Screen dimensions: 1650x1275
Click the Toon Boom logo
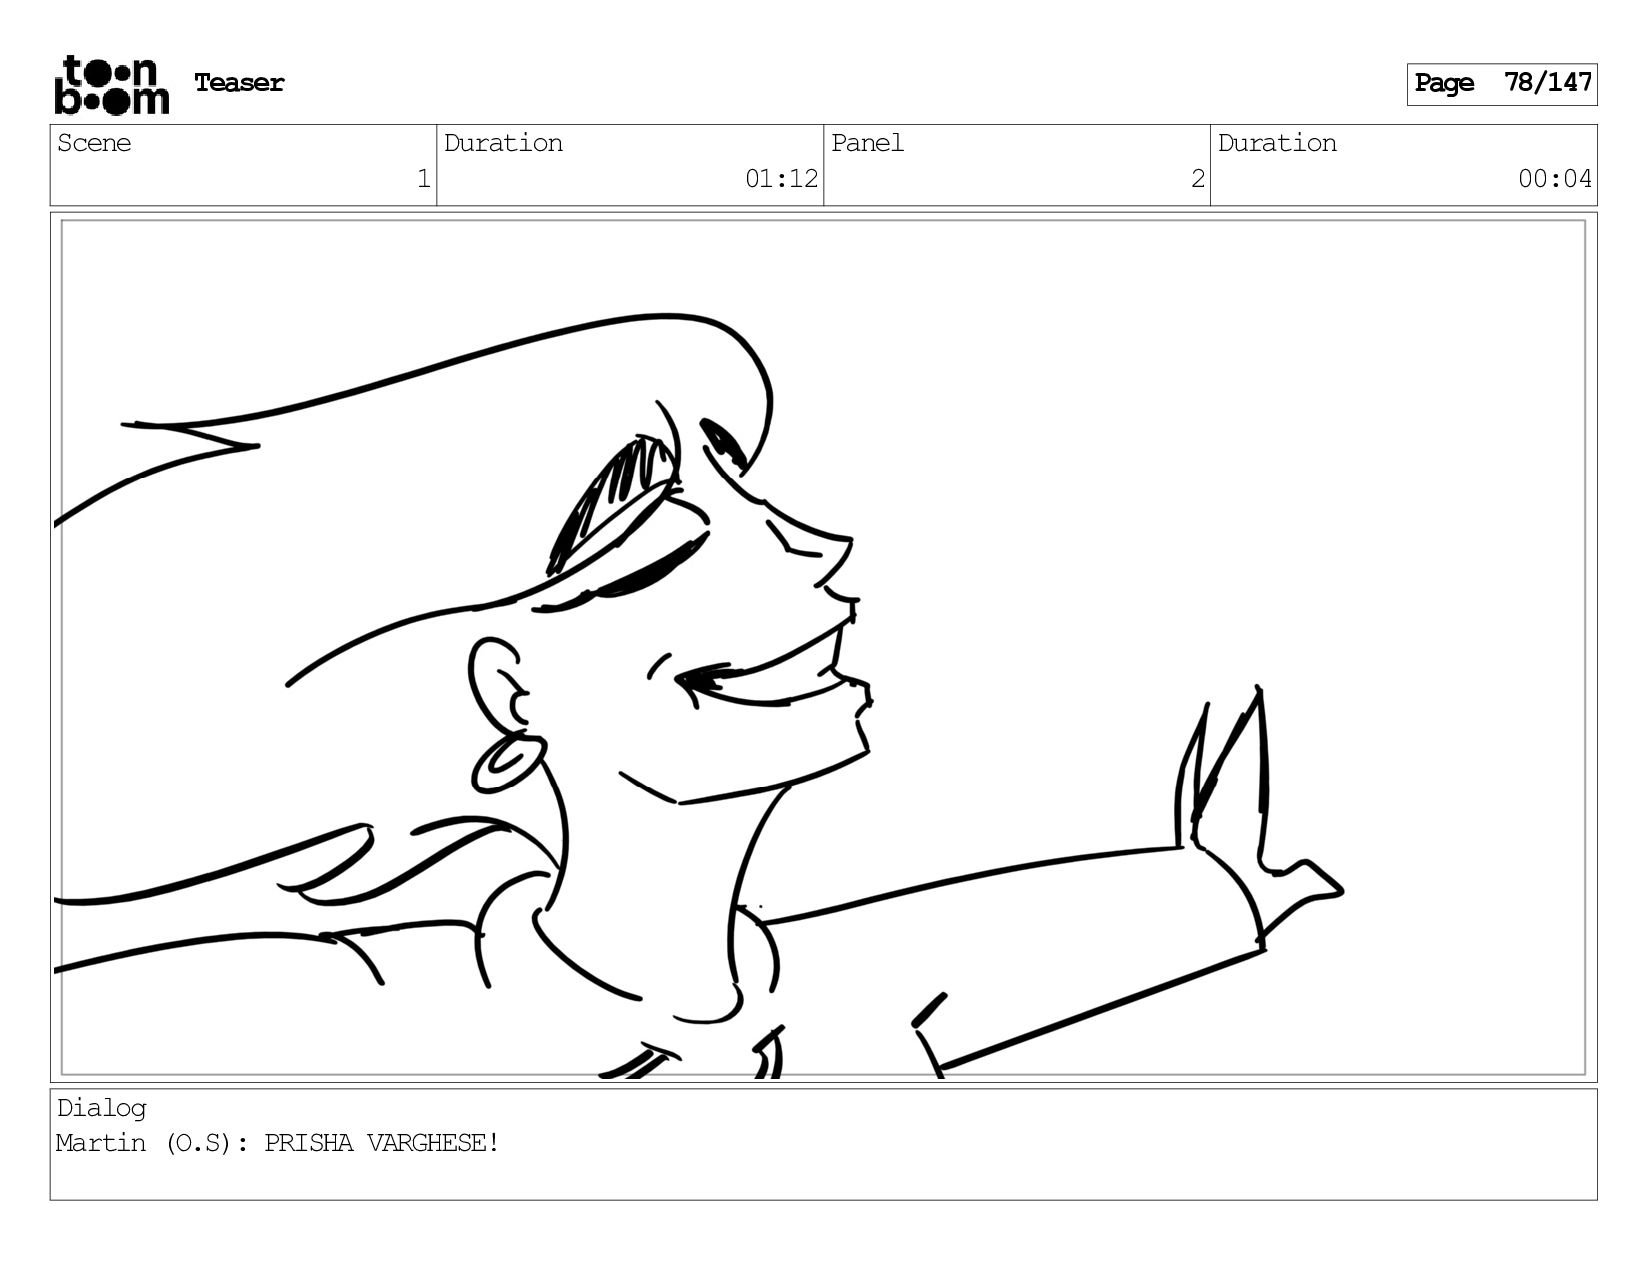[111, 85]
